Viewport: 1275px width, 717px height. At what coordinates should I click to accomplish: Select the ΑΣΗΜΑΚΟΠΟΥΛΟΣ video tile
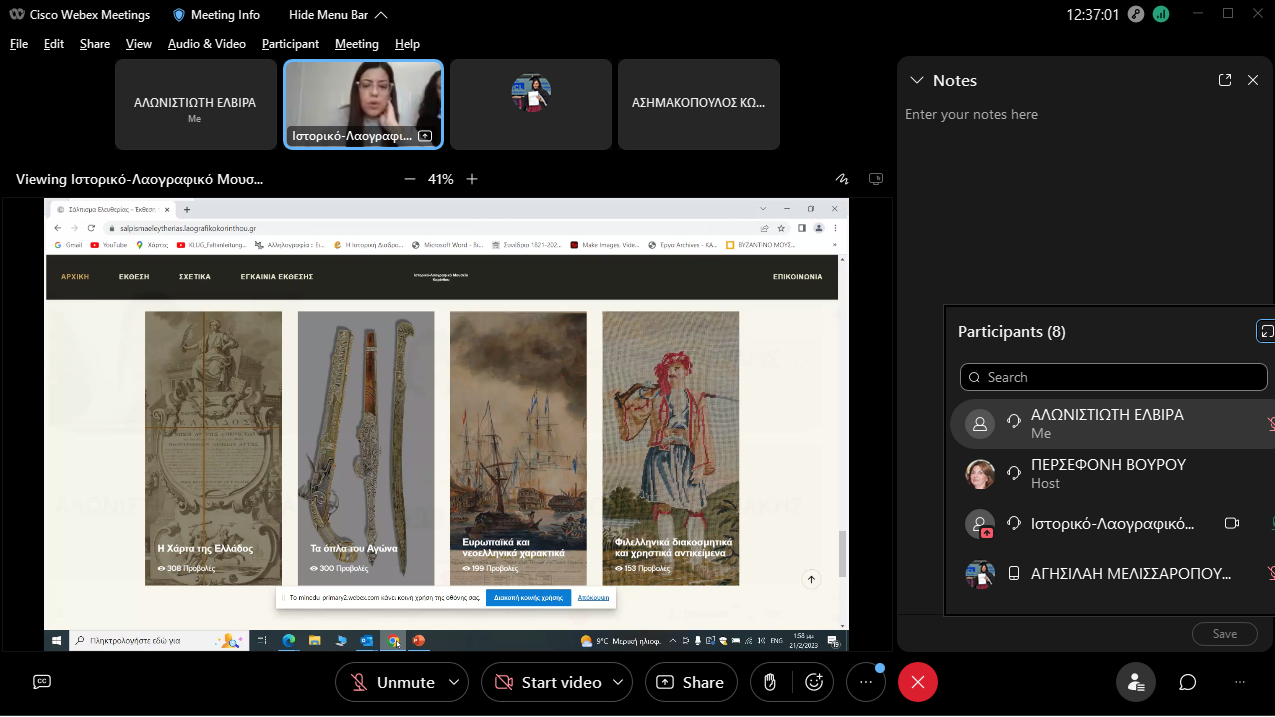coord(699,104)
